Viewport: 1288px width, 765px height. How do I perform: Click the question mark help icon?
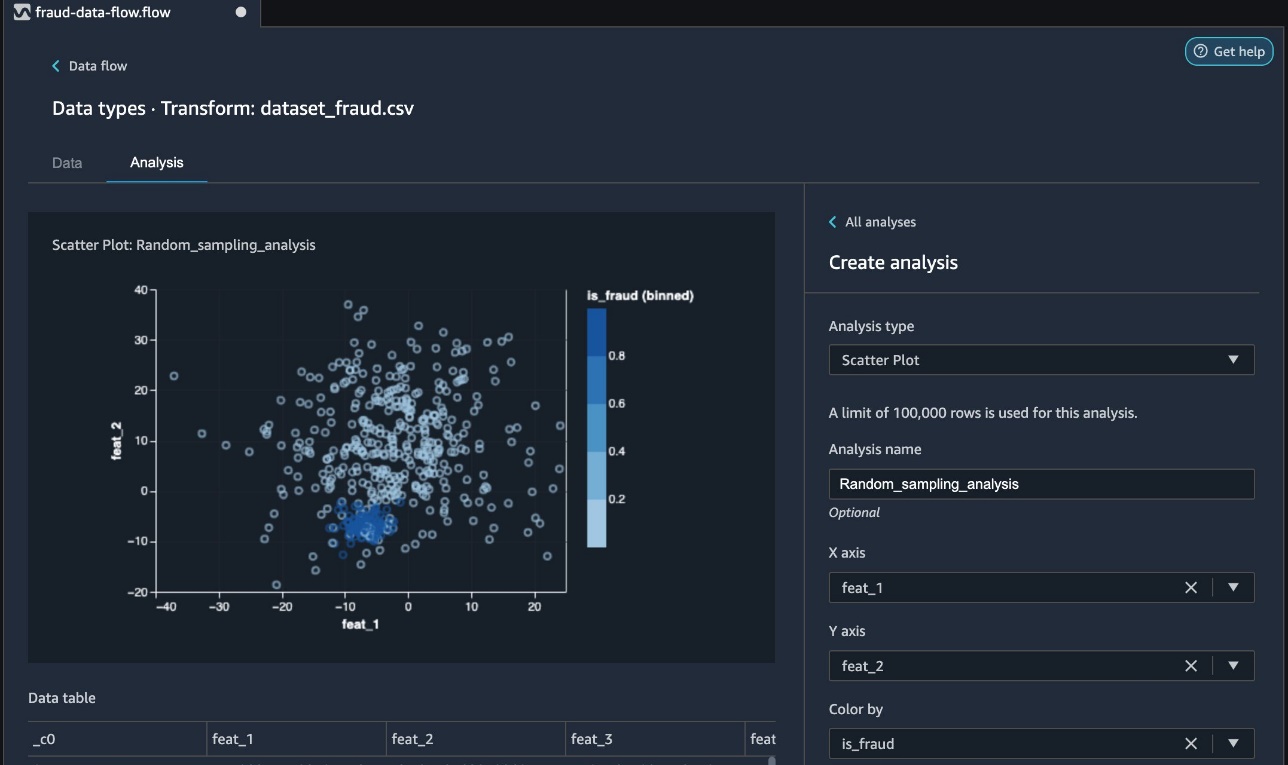click(x=1201, y=51)
